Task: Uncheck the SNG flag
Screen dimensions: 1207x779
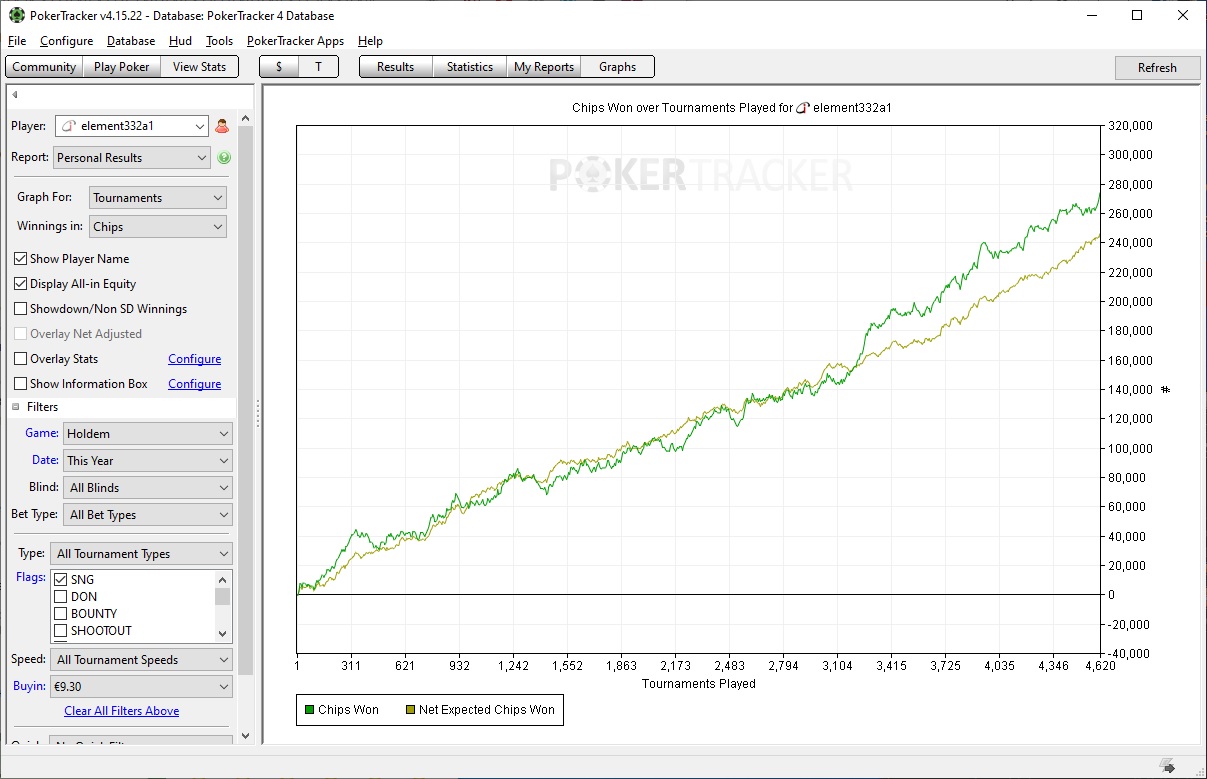Action: pos(60,580)
